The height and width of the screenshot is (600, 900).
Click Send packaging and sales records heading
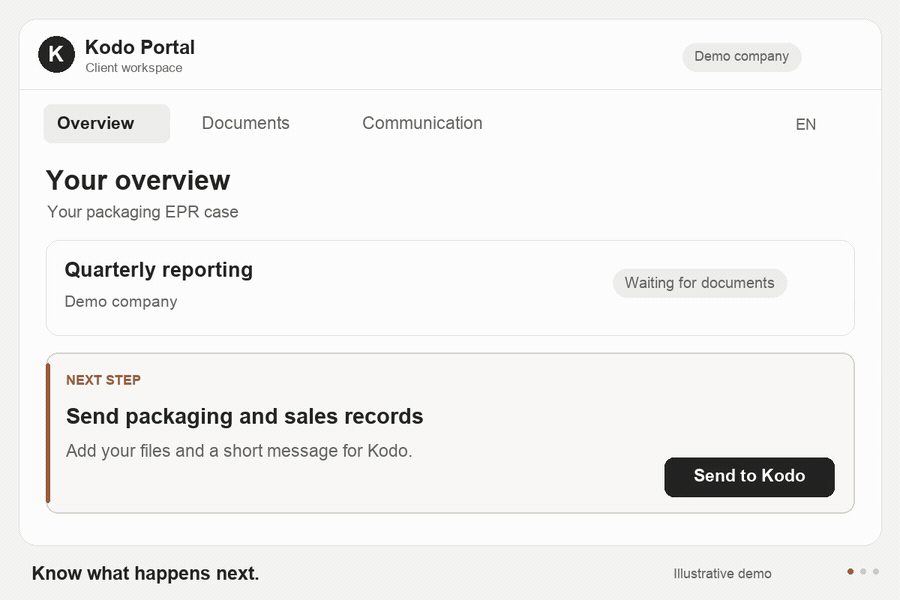[x=245, y=416]
